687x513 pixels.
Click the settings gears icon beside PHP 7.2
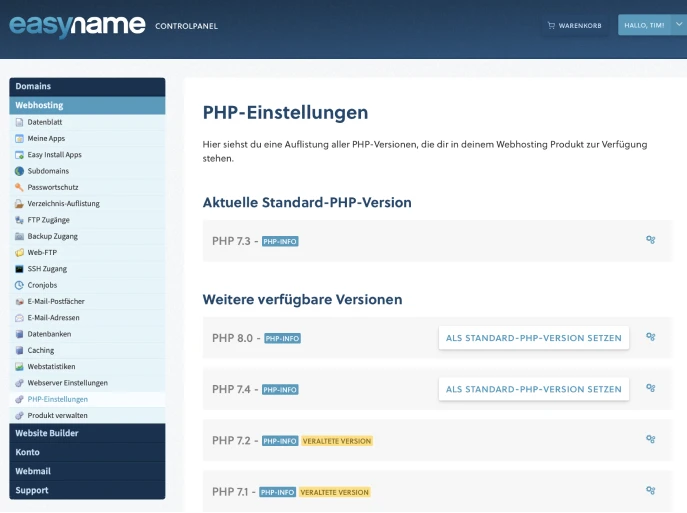[x=650, y=439]
